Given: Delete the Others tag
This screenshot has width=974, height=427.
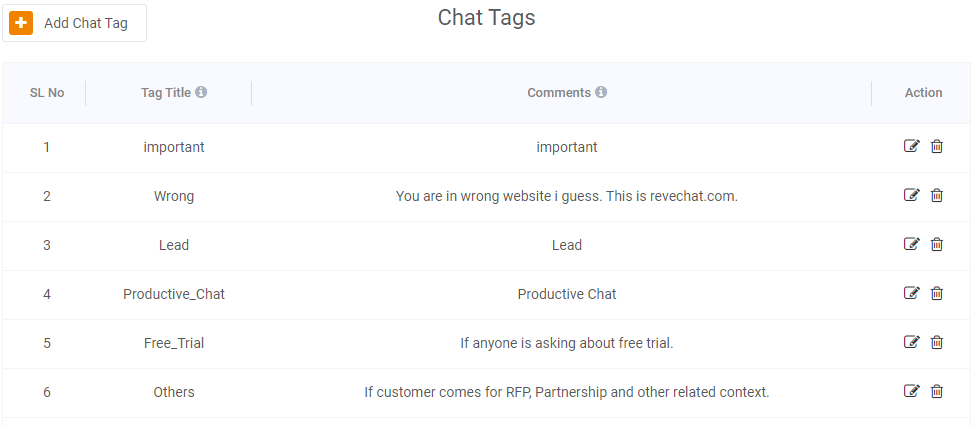Looking at the screenshot, I should point(937,392).
